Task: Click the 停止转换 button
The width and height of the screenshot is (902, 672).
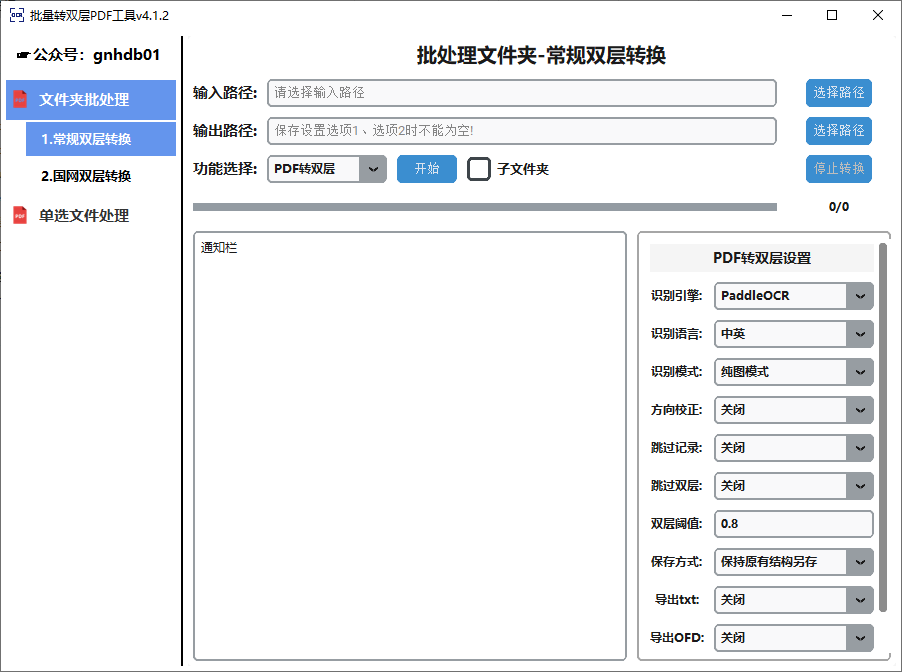Action: click(x=839, y=169)
